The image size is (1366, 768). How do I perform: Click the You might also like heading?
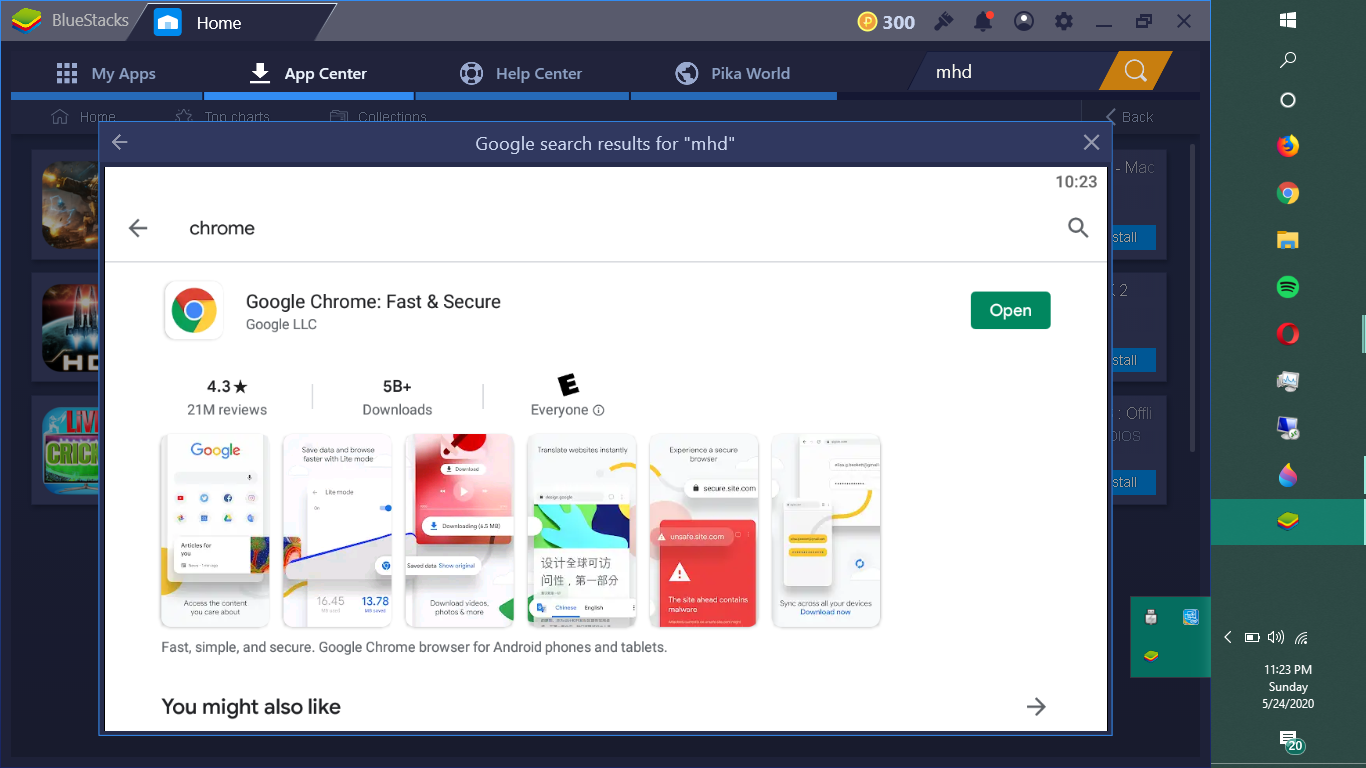point(251,707)
